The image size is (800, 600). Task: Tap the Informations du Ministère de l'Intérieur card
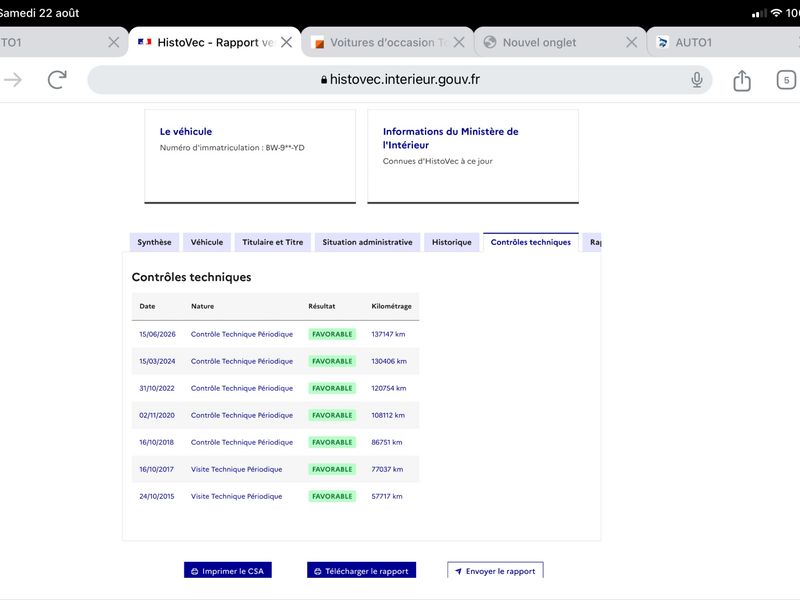coord(473,156)
